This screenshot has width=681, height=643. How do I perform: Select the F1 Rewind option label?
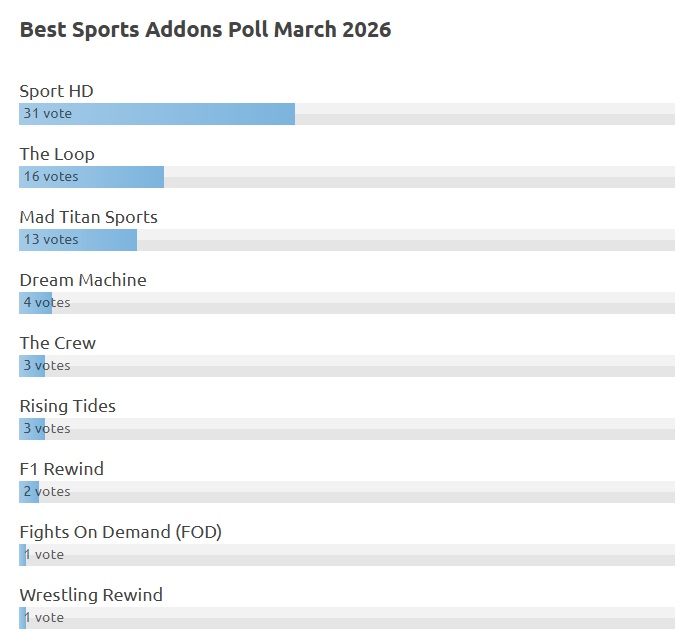coord(62,469)
